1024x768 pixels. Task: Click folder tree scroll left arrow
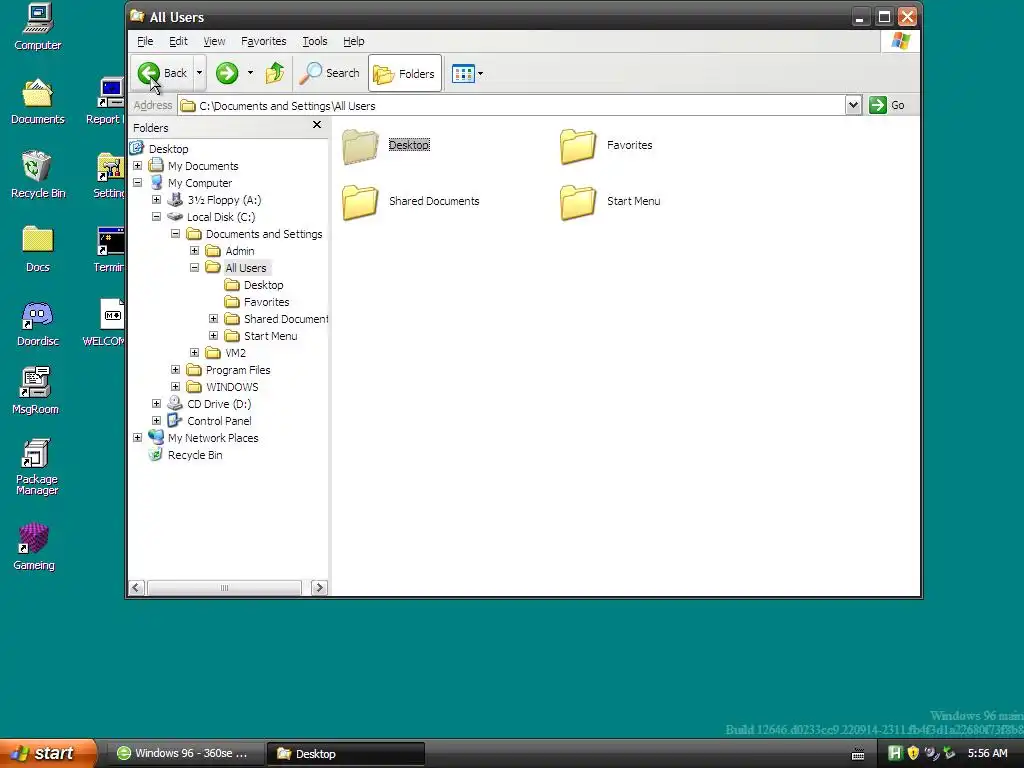point(136,588)
